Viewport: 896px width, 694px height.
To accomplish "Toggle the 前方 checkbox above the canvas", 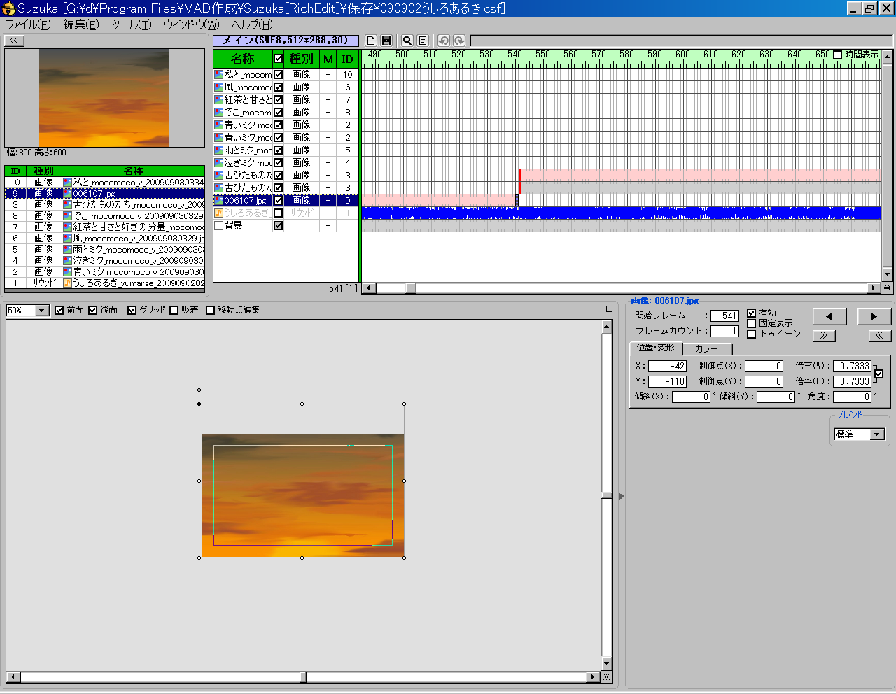I will (x=59, y=310).
